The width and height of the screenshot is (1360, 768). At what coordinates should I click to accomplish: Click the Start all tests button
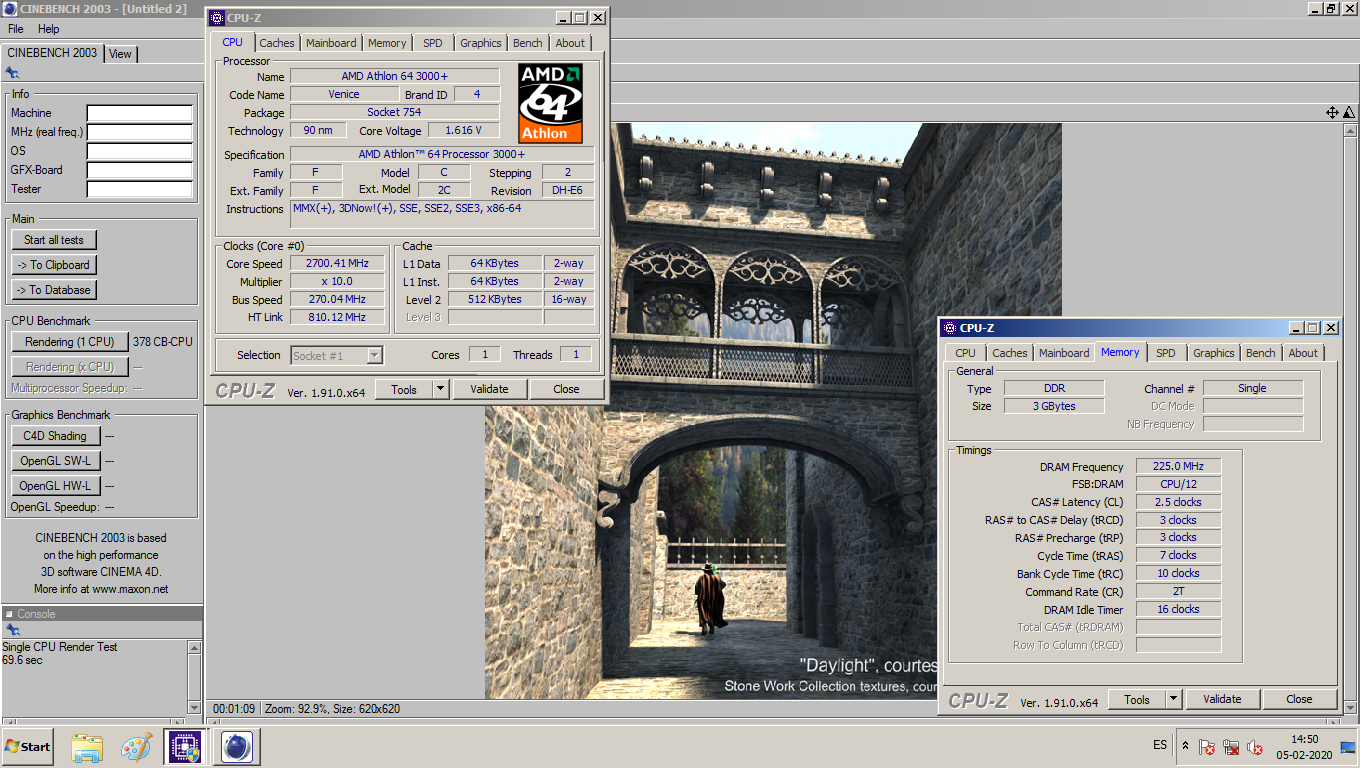[54, 240]
